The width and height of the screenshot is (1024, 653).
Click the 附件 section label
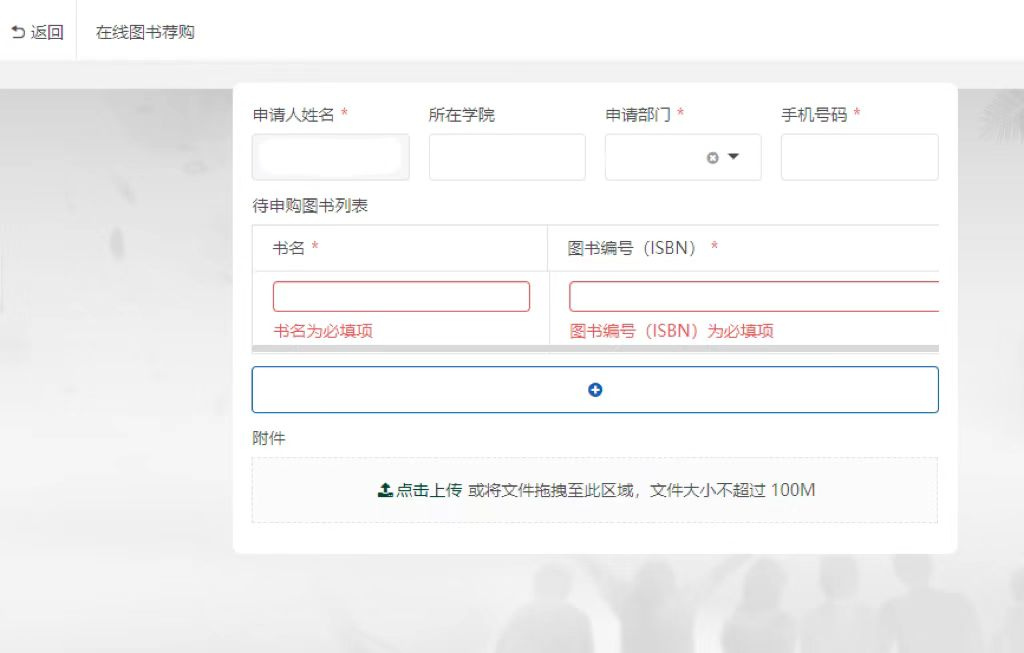point(268,438)
